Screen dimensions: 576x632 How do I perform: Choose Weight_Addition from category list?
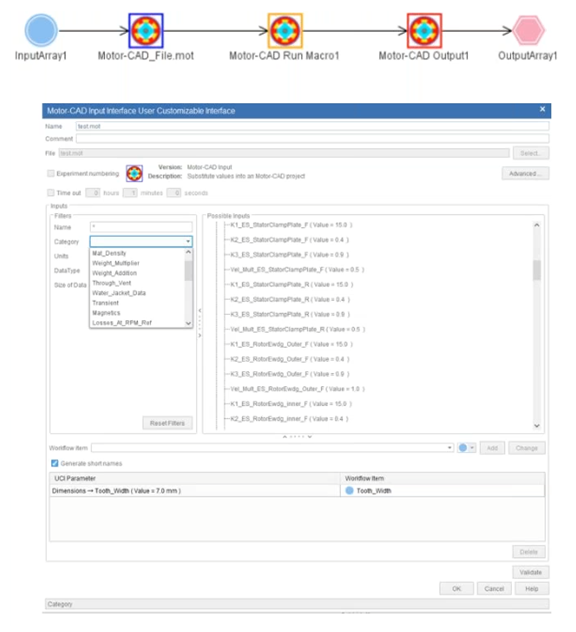[x=114, y=273]
